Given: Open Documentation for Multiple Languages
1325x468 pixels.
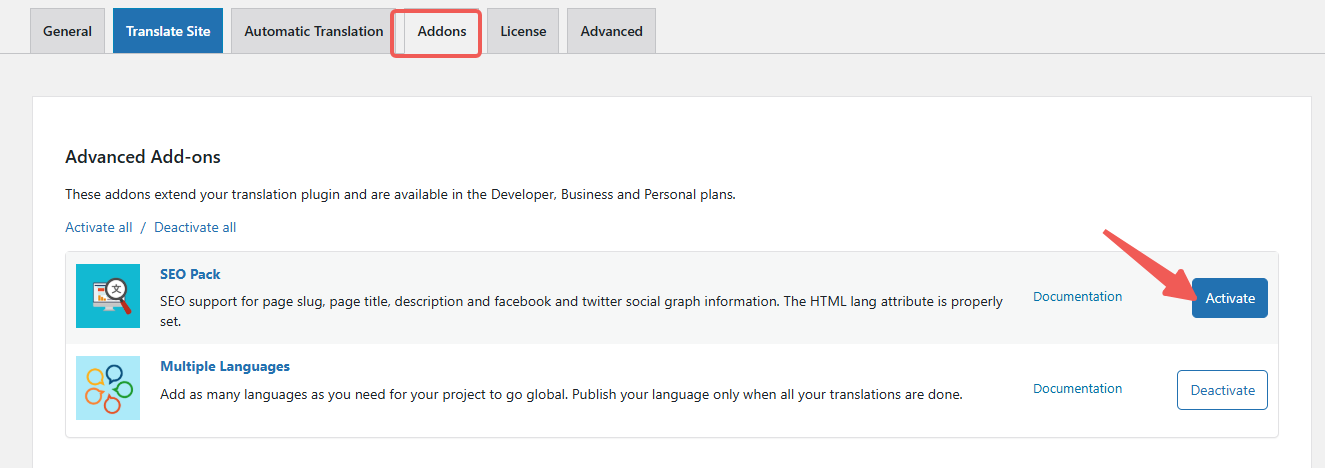Looking at the screenshot, I should coord(1077,388).
